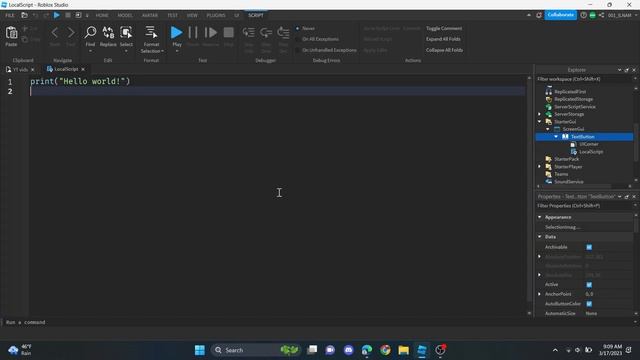
Task: Click Collapse All Folds action
Action: [x=444, y=50]
